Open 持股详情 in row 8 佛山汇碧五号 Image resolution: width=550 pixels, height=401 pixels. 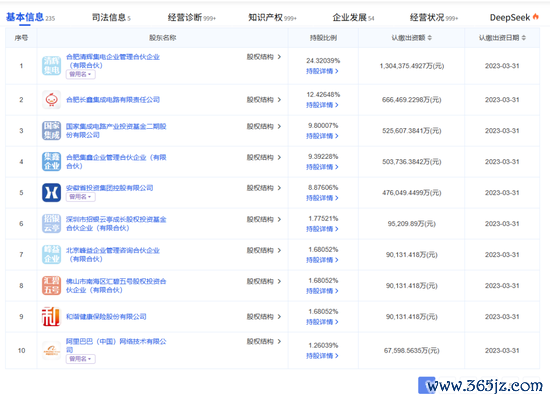click(322, 291)
